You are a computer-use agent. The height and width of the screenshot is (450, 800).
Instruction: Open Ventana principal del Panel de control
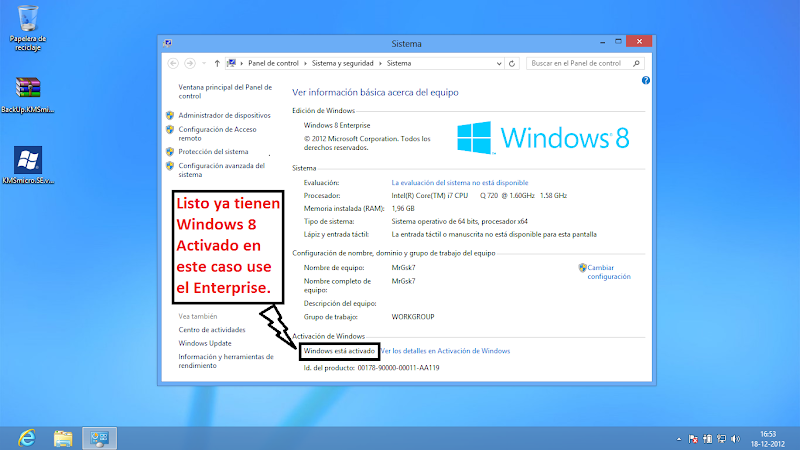coord(225,91)
